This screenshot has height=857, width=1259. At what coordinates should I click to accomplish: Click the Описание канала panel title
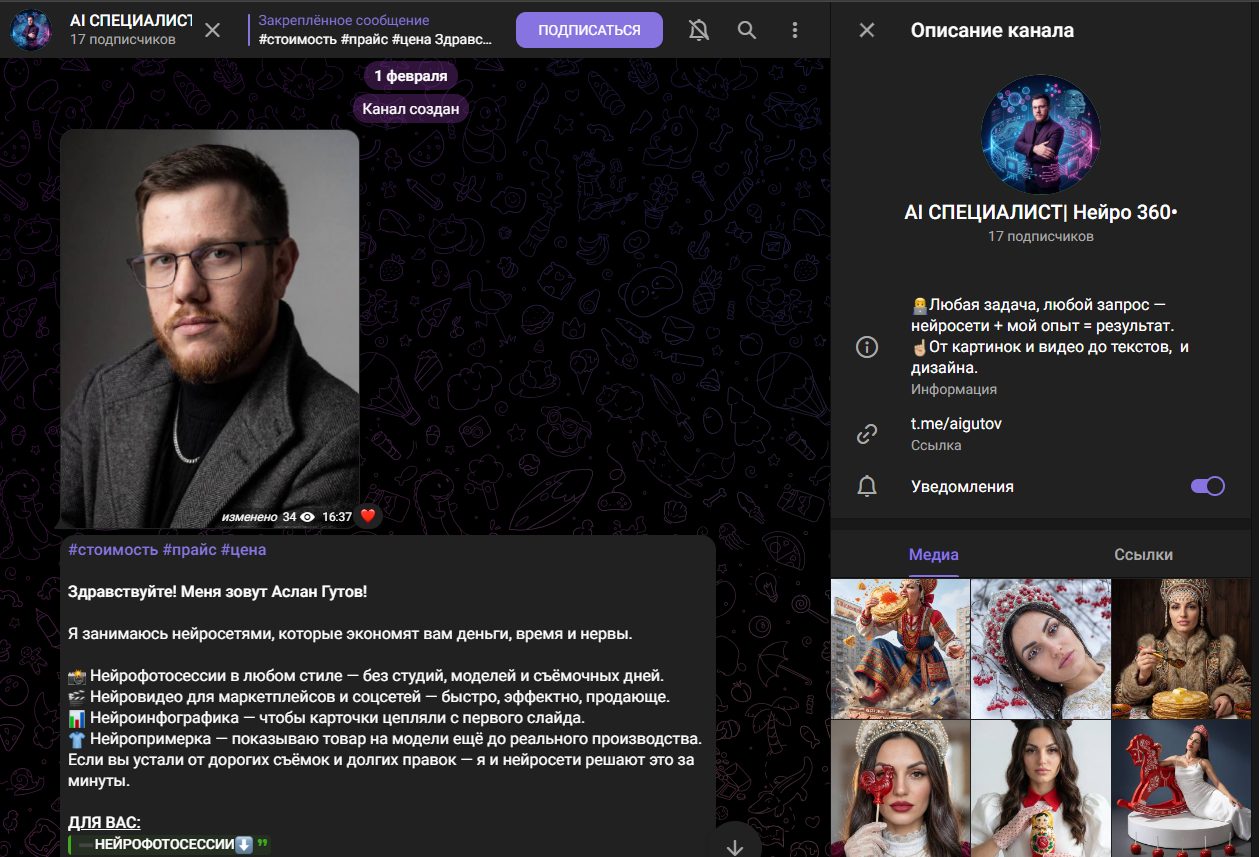click(x=992, y=31)
